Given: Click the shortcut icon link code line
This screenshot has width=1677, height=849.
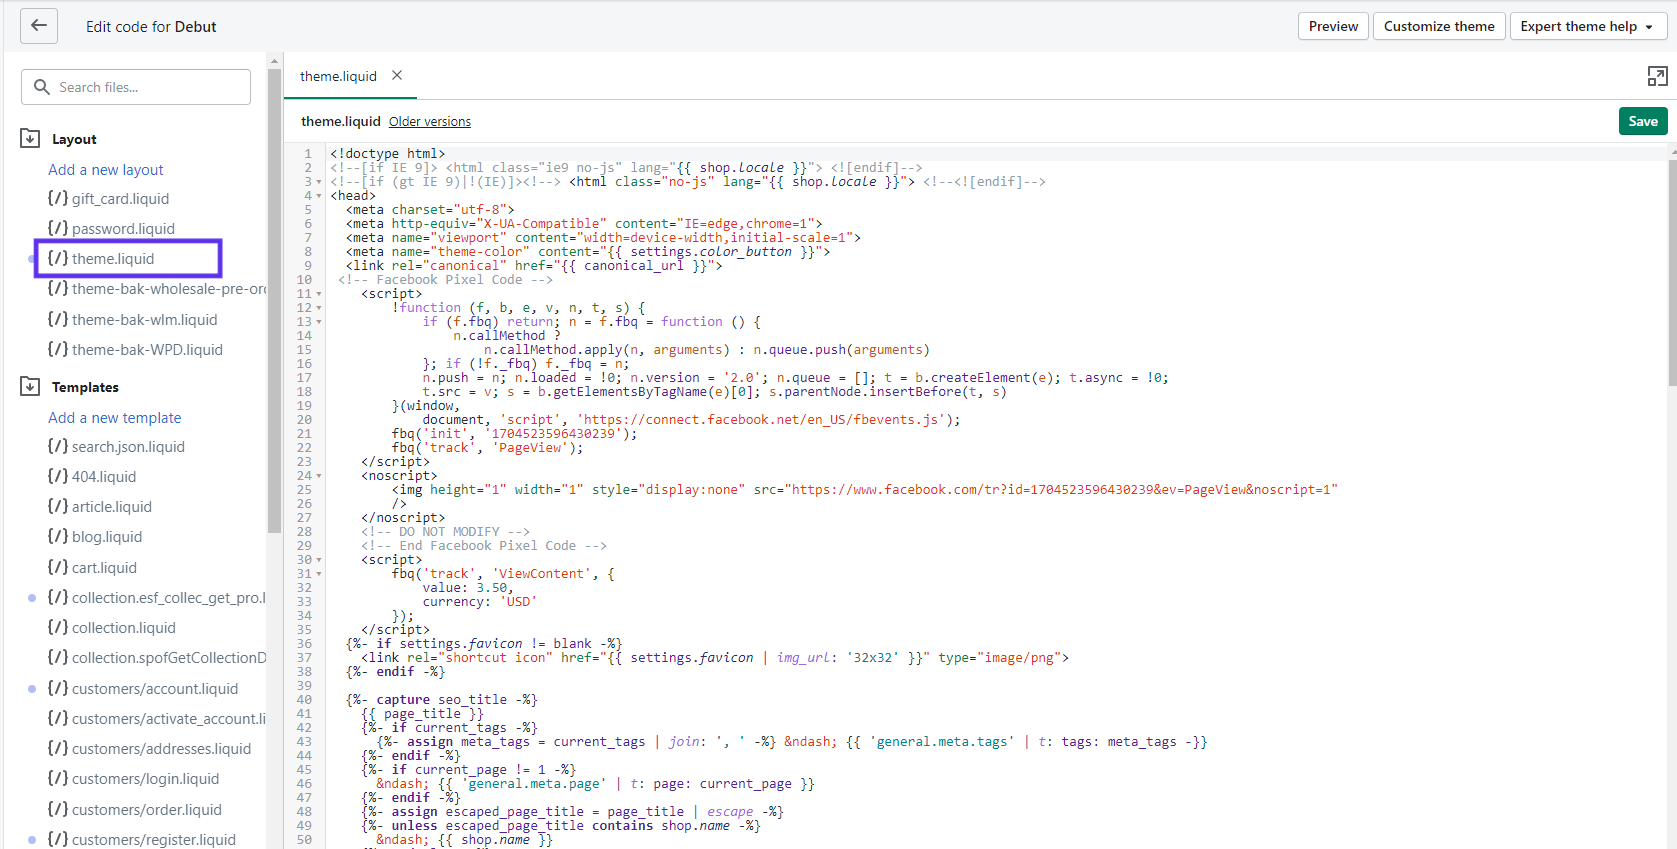Looking at the screenshot, I should pos(715,658).
